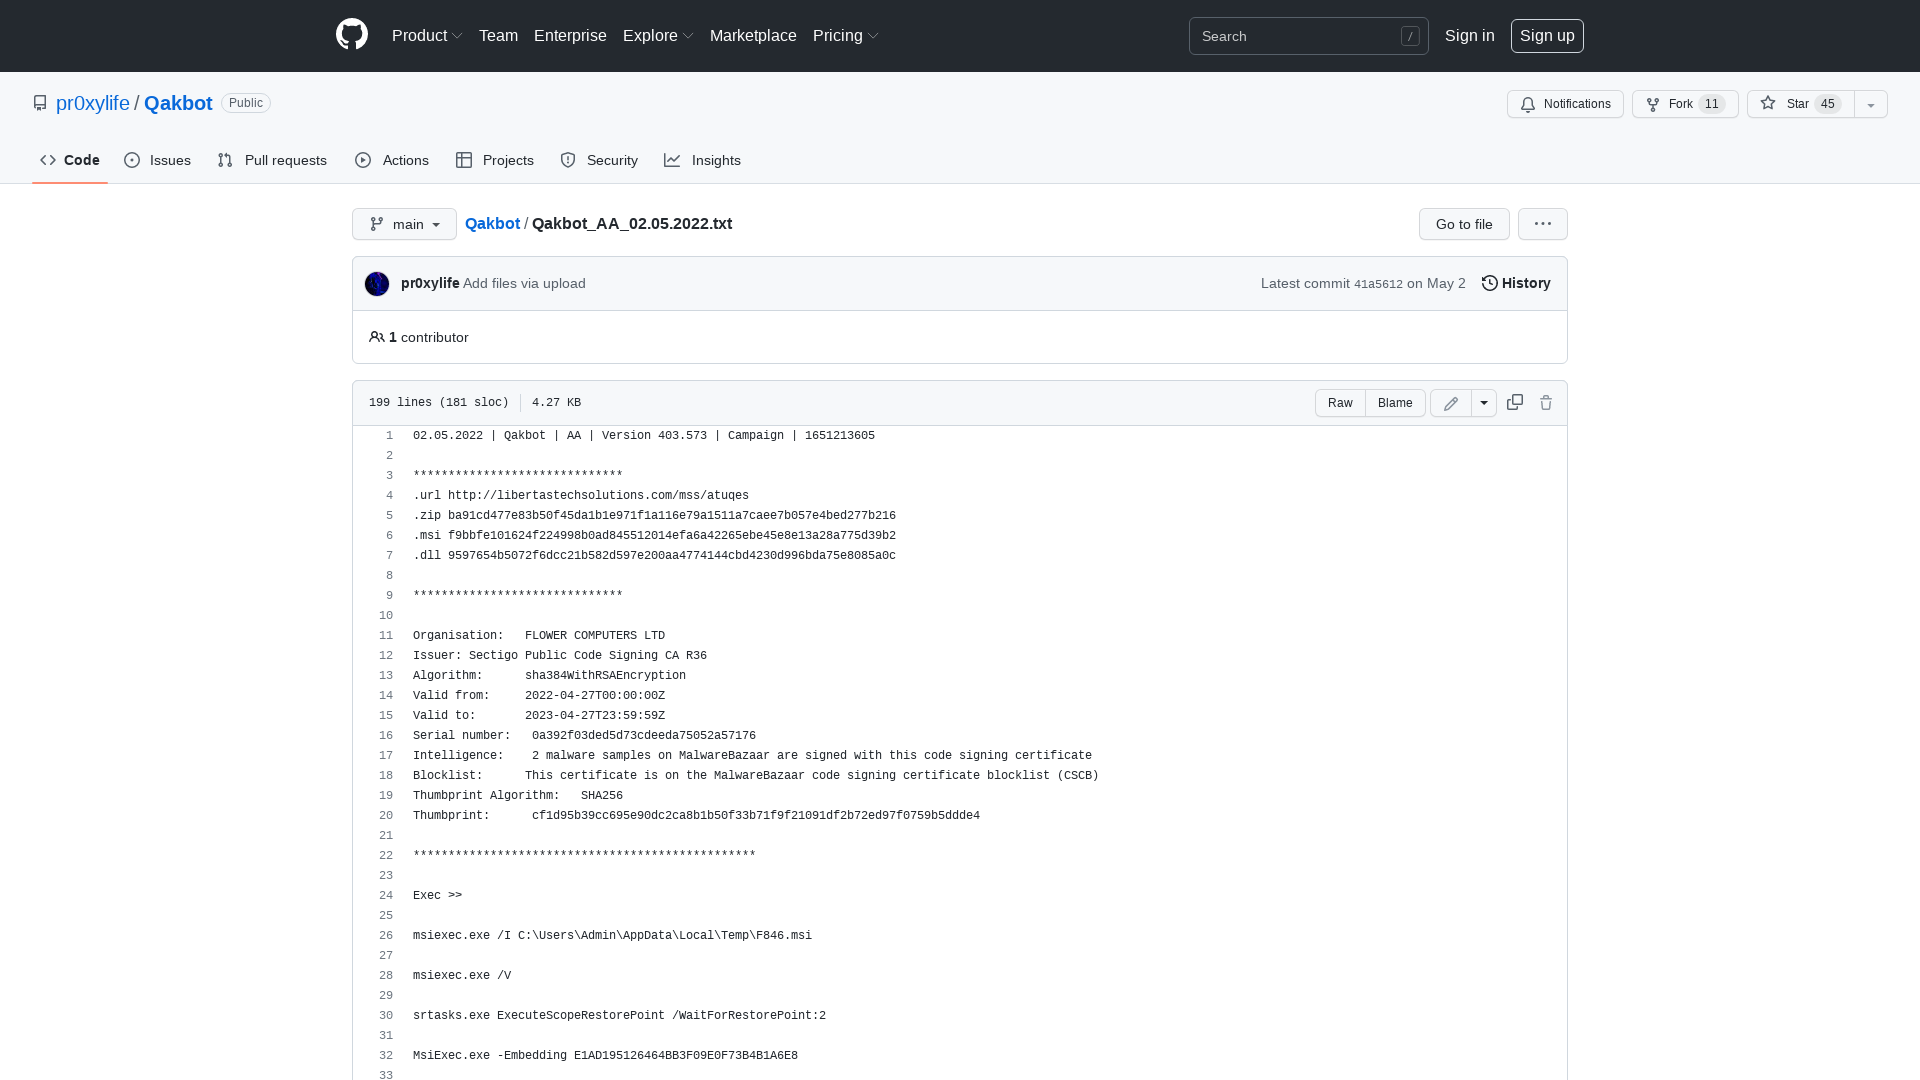Viewport: 1920px width, 1080px height.
Task: Open the Marketplace page
Action: click(x=753, y=35)
